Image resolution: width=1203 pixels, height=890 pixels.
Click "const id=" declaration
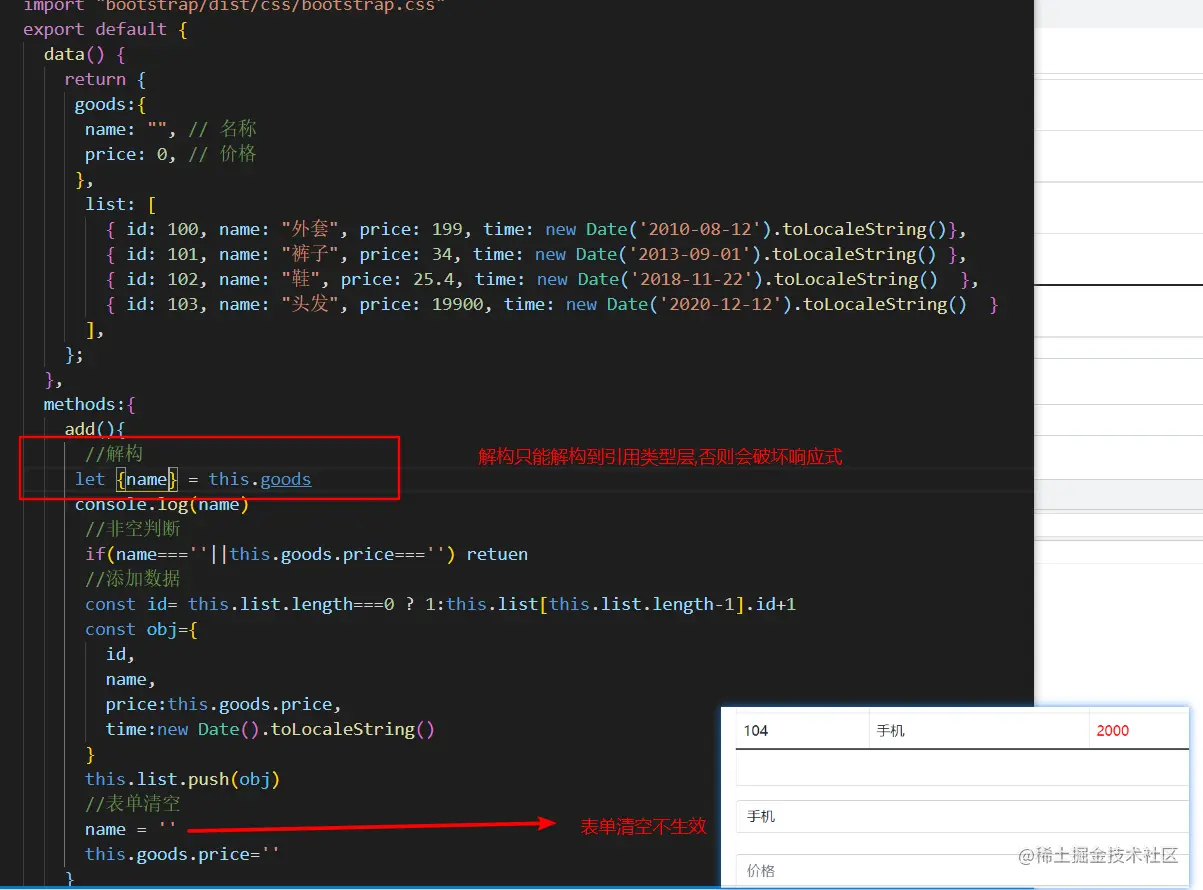tap(132, 604)
